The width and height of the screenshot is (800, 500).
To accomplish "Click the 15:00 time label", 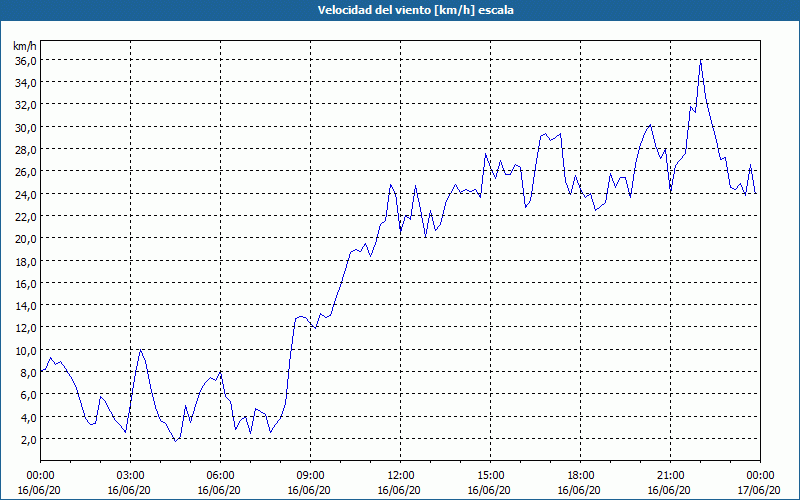I will [x=491, y=476].
